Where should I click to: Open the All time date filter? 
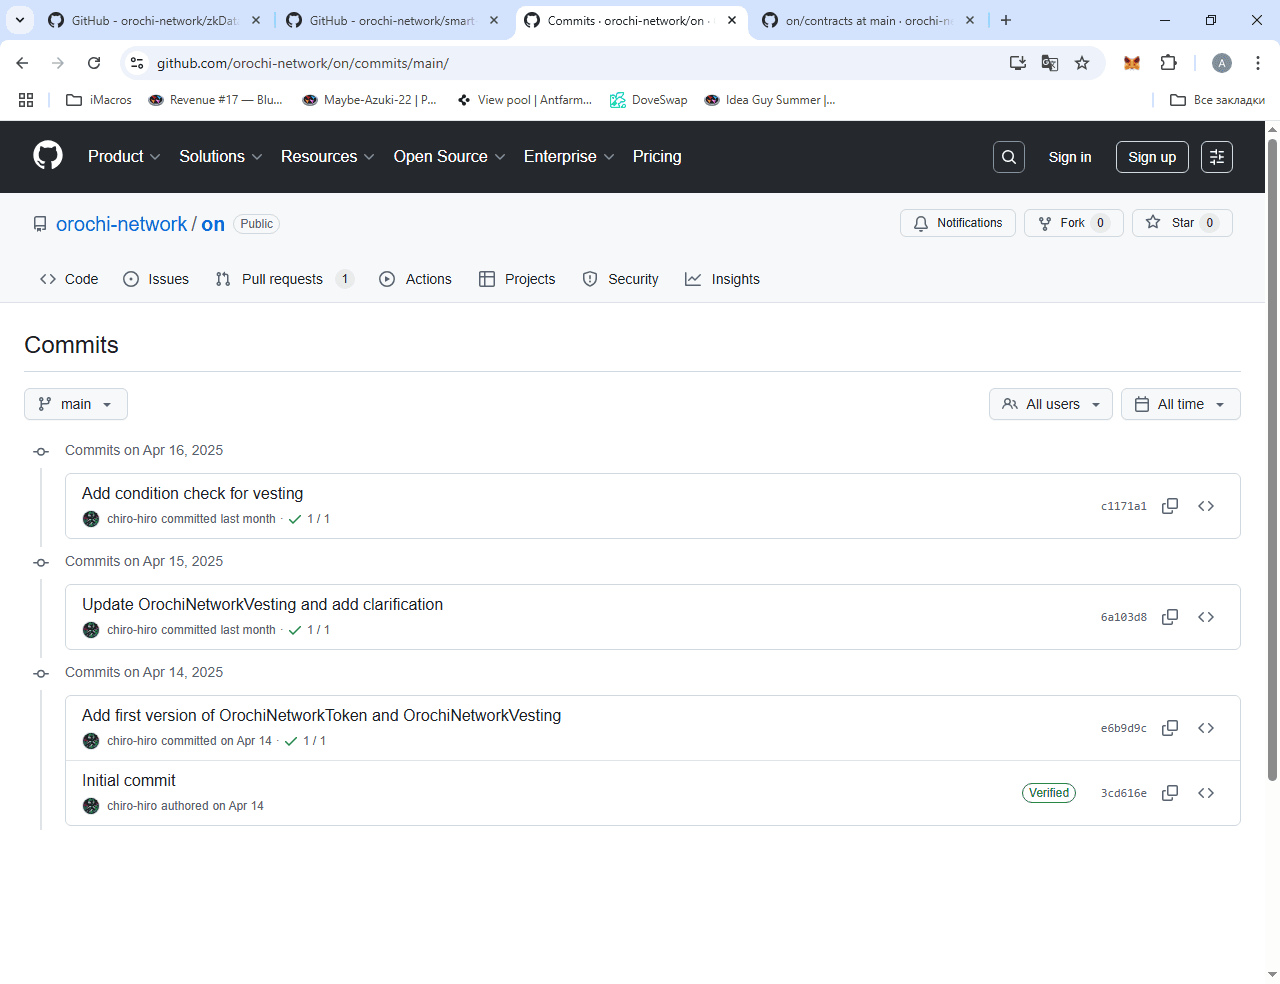pyautogui.click(x=1181, y=404)
